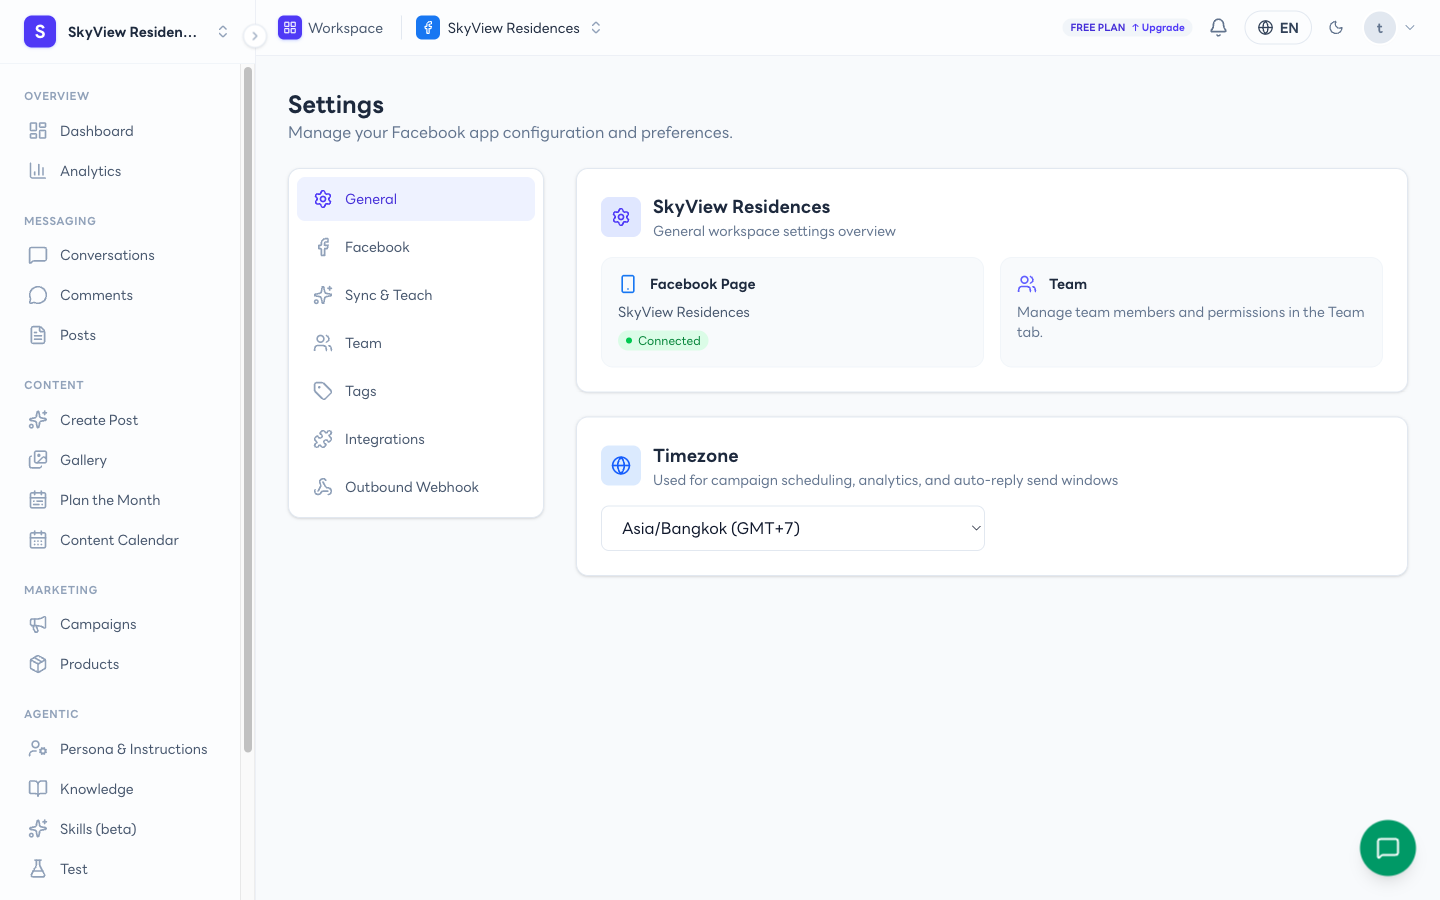This screenshot has width=1440, height=900.
Task: Open Create Post sparkle icon
Action: coord(38,420)
